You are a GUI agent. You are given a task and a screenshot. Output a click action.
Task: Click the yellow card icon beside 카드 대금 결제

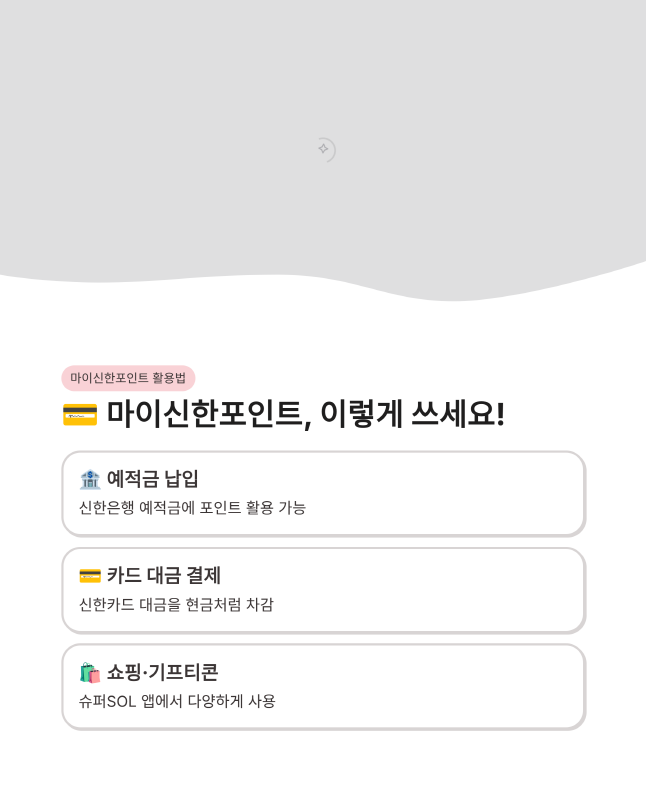tap(90, 576)
